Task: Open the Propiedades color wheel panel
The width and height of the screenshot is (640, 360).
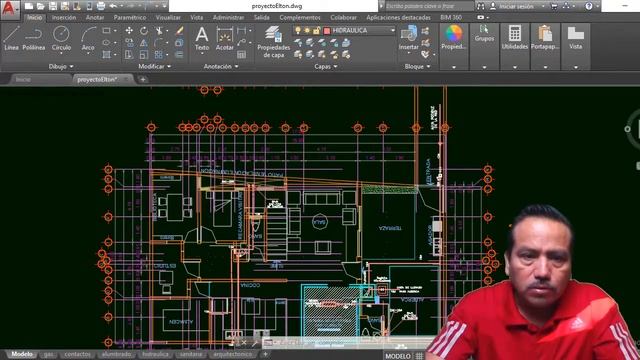Action: click(453, 38)
